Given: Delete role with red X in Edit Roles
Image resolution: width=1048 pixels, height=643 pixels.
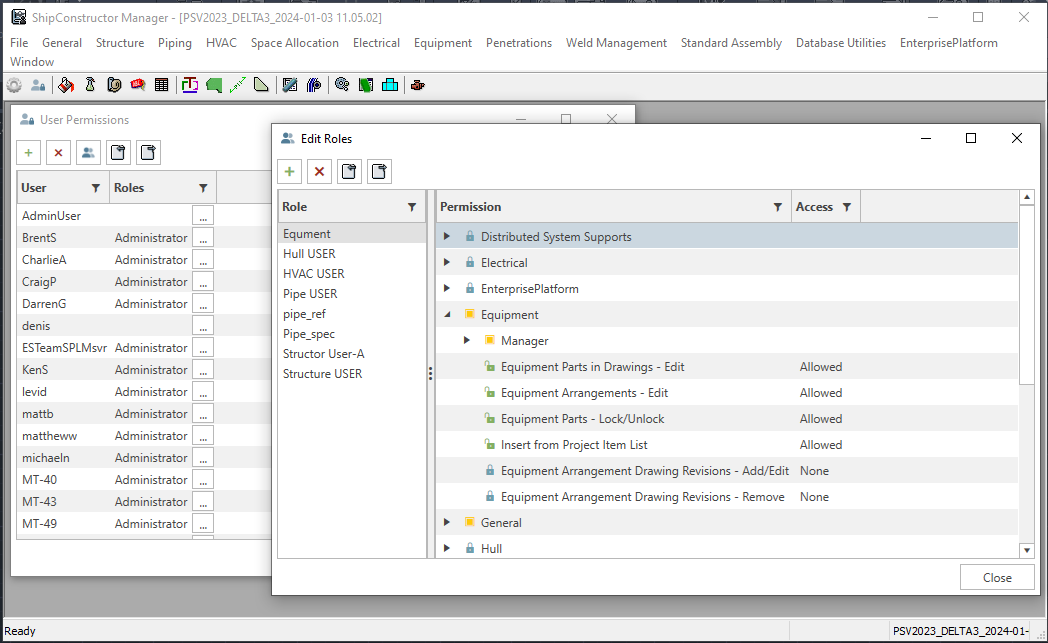Looking at the screenshot, I should click(x=319, y=172).
